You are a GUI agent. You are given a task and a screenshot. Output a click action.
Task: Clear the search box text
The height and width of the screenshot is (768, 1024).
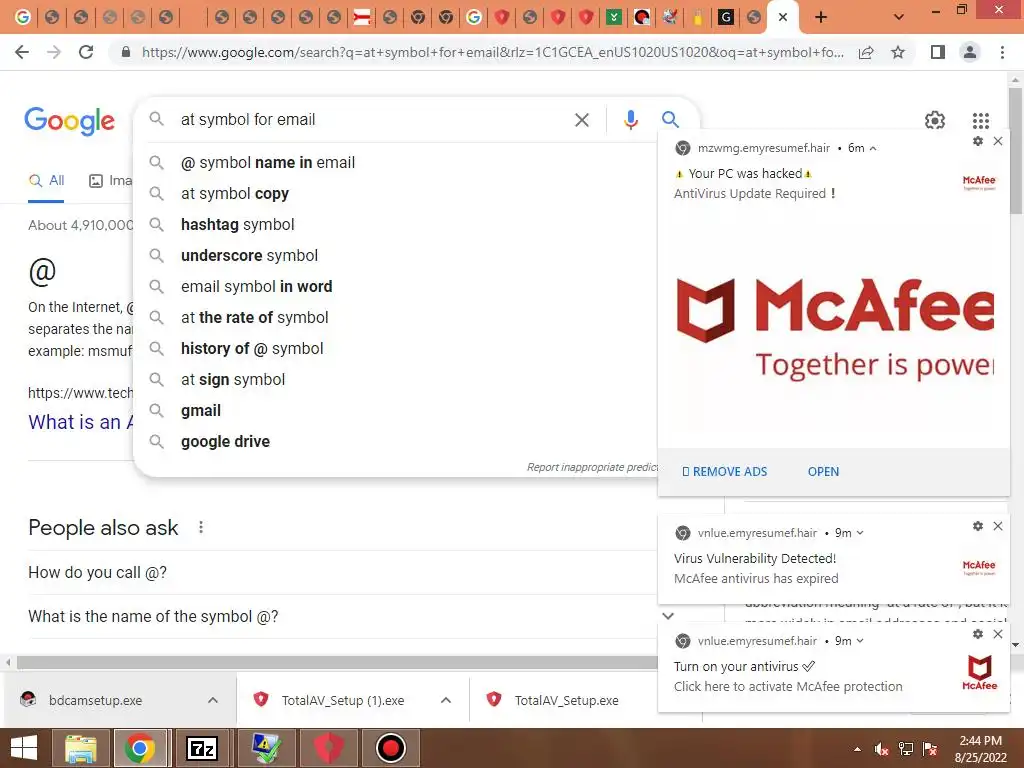coord(581,120)
